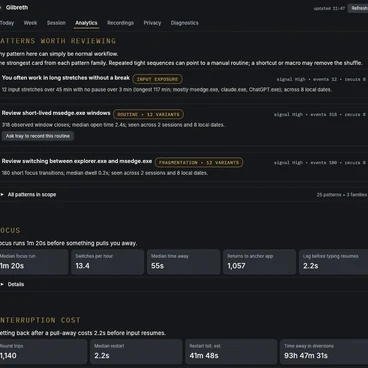Click the Median focus run card
Viewport: 368px width, 368px height.
[x=34, y=262]
